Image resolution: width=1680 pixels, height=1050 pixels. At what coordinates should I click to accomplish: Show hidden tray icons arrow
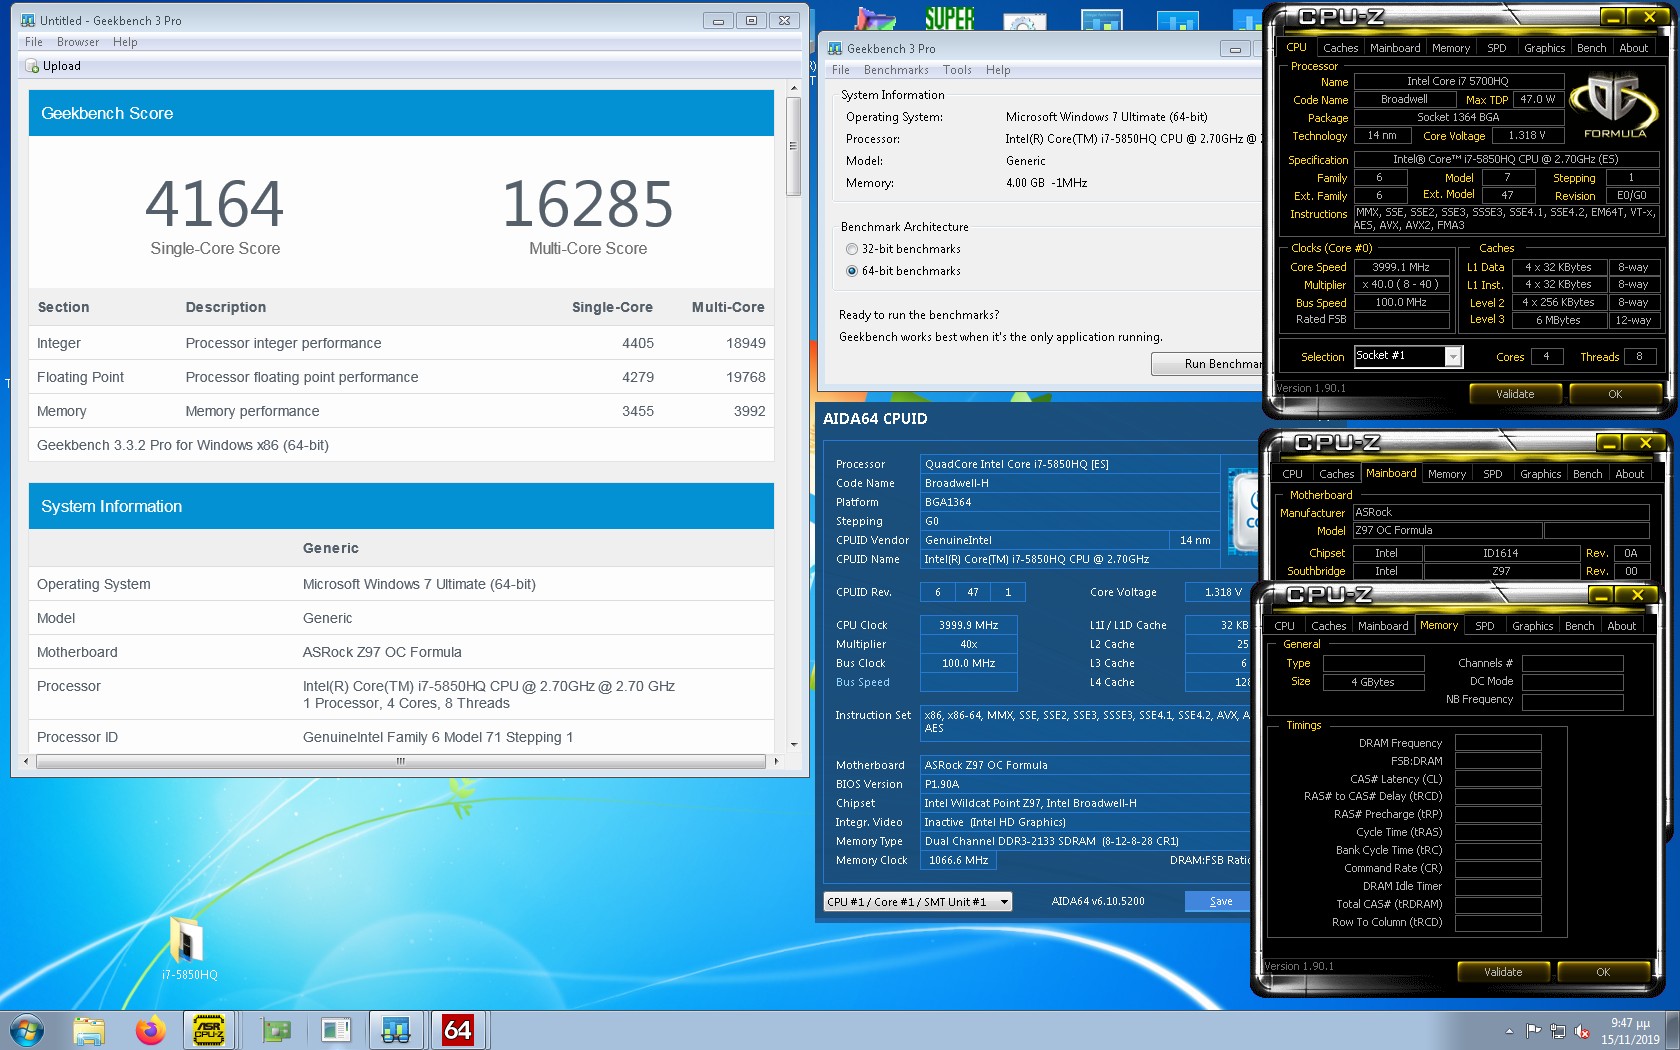(x=1509, y=1031)
